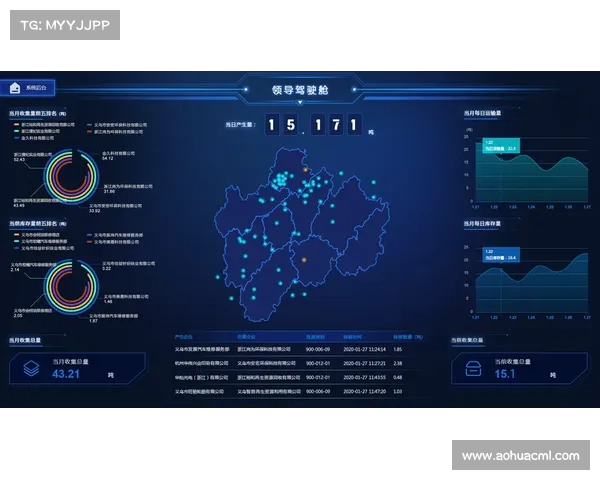This screenshot has width=600, height=480.
Task: Toggle the yellow legend entry in the 当前库存量前五排名 legend
Action: [x=37, y=235]
